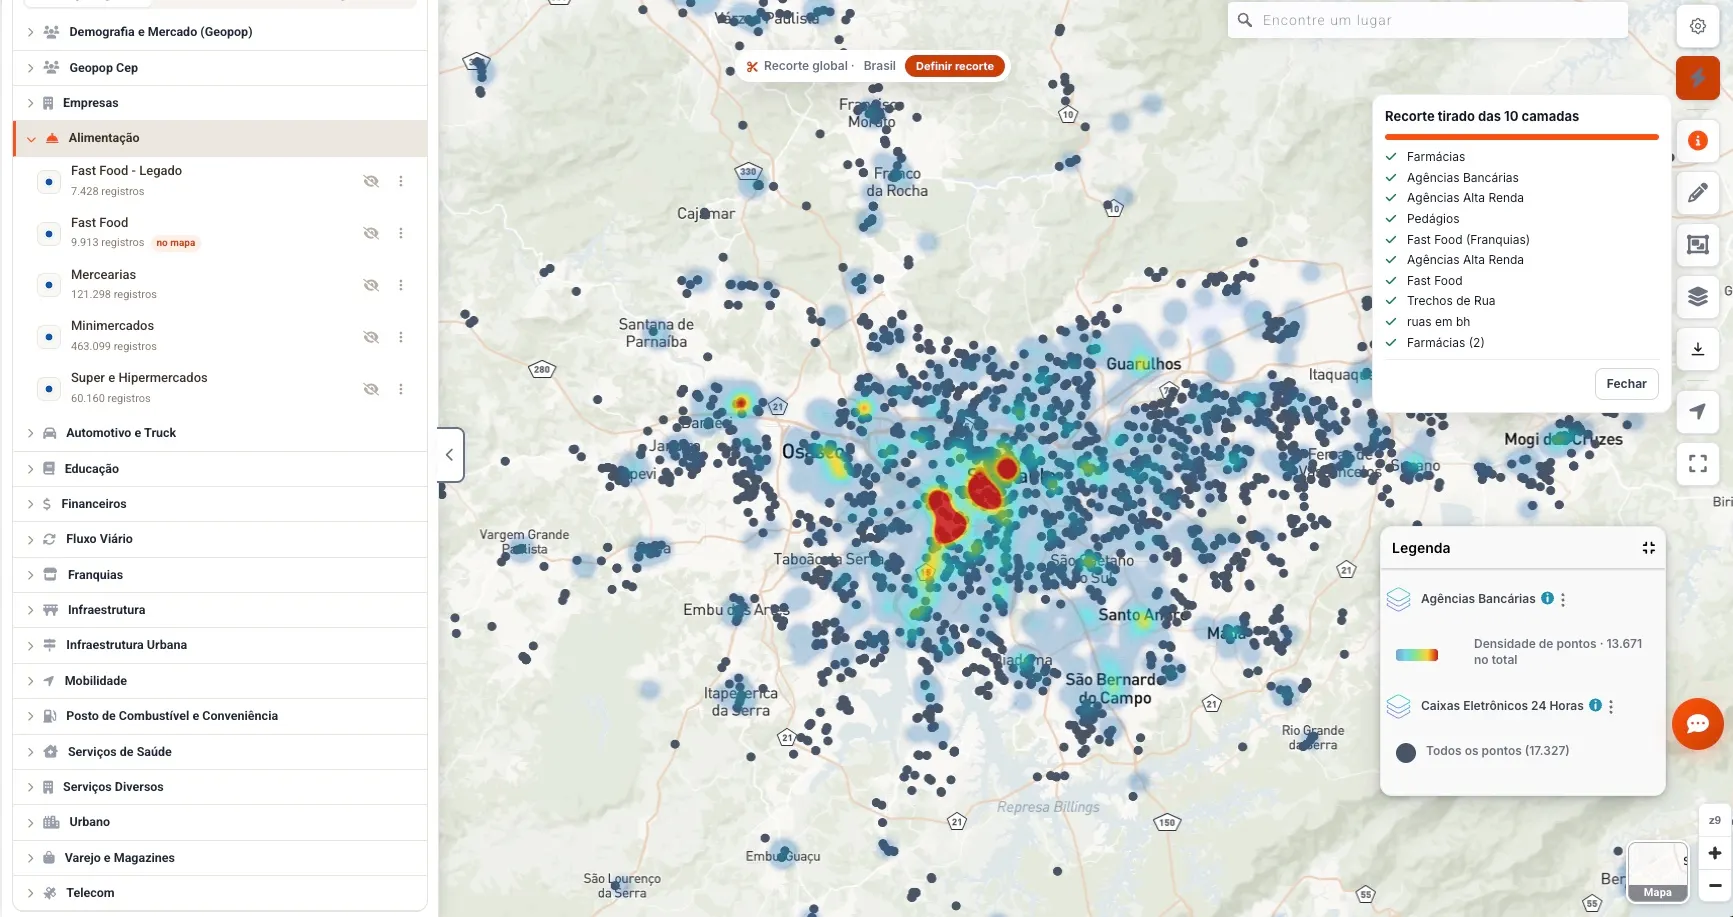Open the Serviços de Saúde category row
Screen dimensions: 1733x917
click(x=220, y=752)
